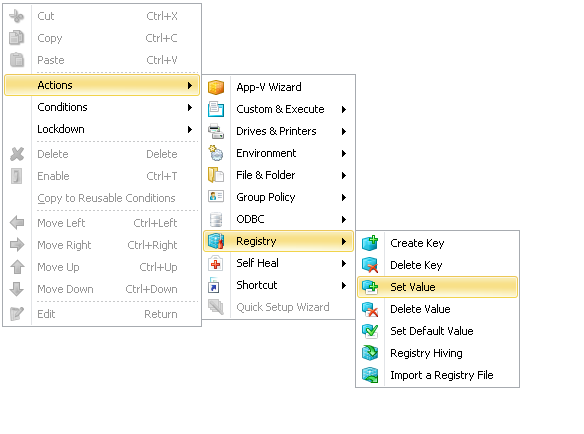Click the Quick Setup Wizard icon
The width and height of the screenshot is (584, 434).
click(216, 307)
